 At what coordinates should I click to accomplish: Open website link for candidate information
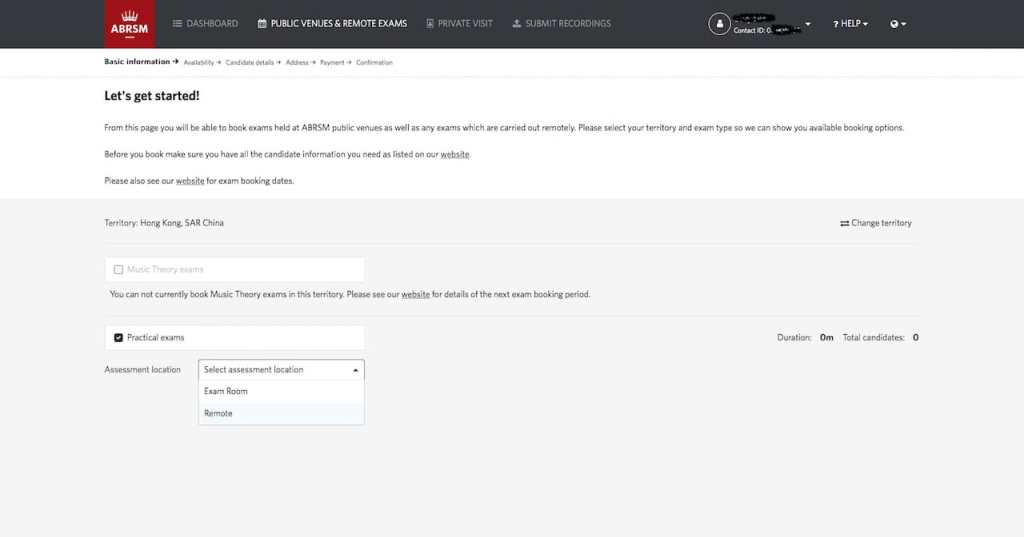455,154
